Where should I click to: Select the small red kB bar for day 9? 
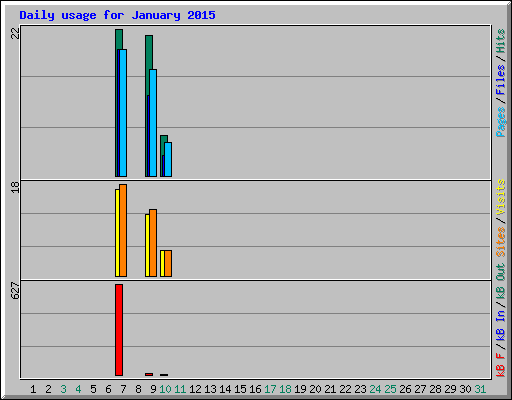(x=149, y=374)
